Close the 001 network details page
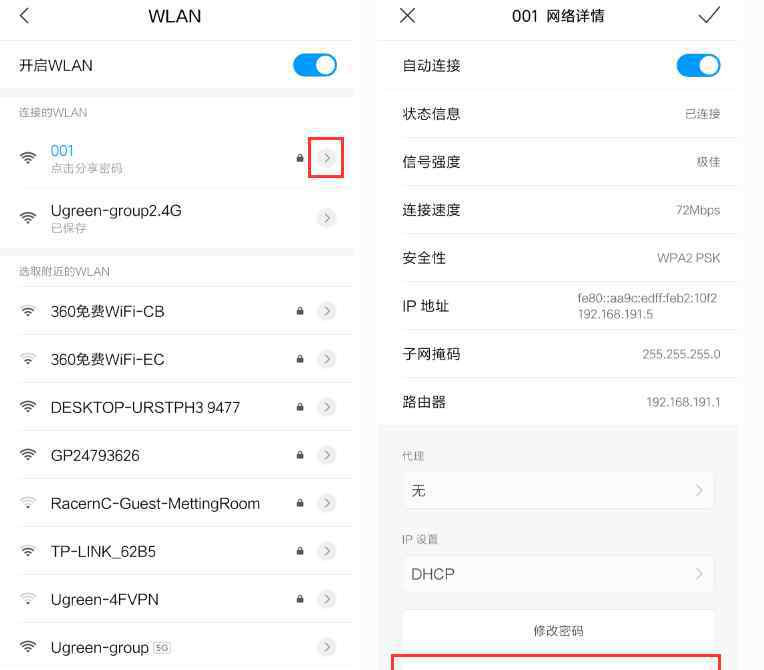764x670 pixels. 407,16
